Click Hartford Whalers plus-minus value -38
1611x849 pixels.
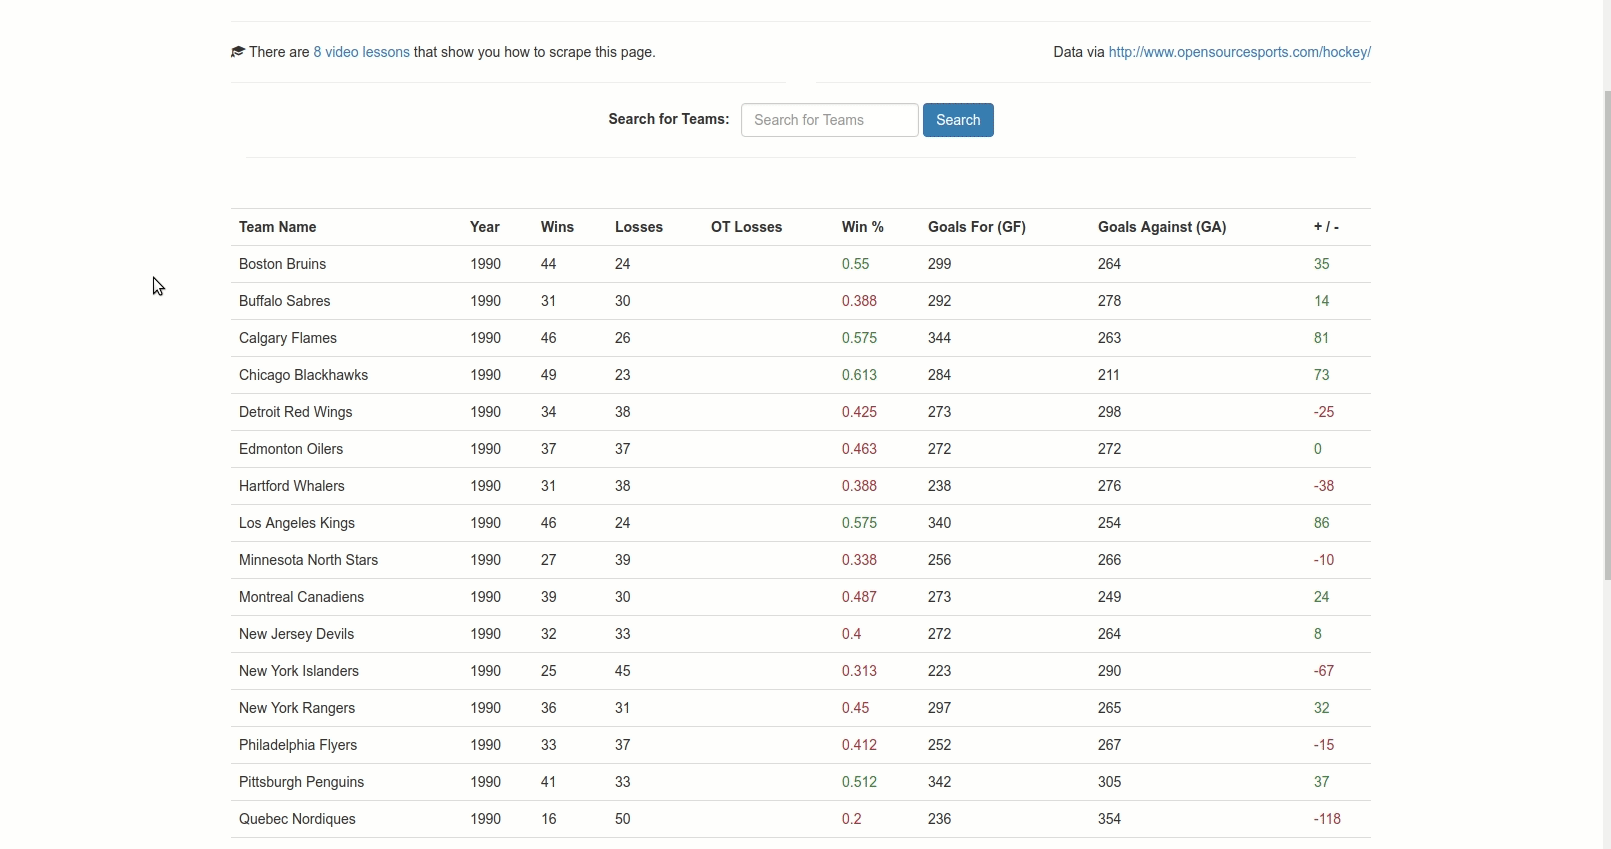tap(1324, 486)
